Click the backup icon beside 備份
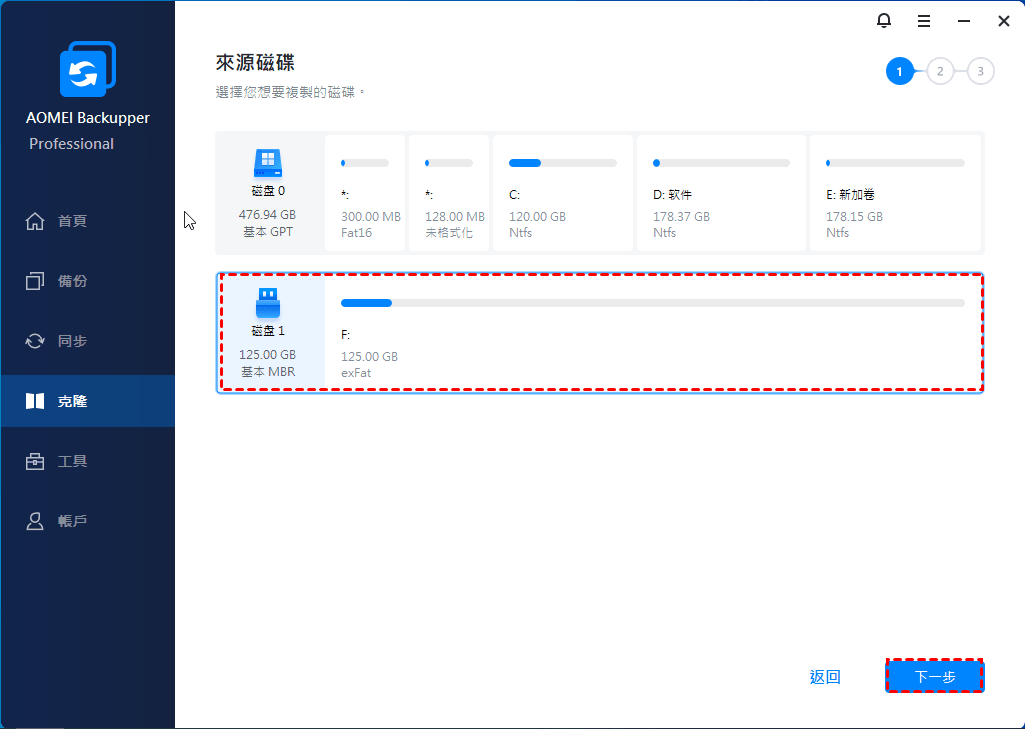 tap(35, 281)
